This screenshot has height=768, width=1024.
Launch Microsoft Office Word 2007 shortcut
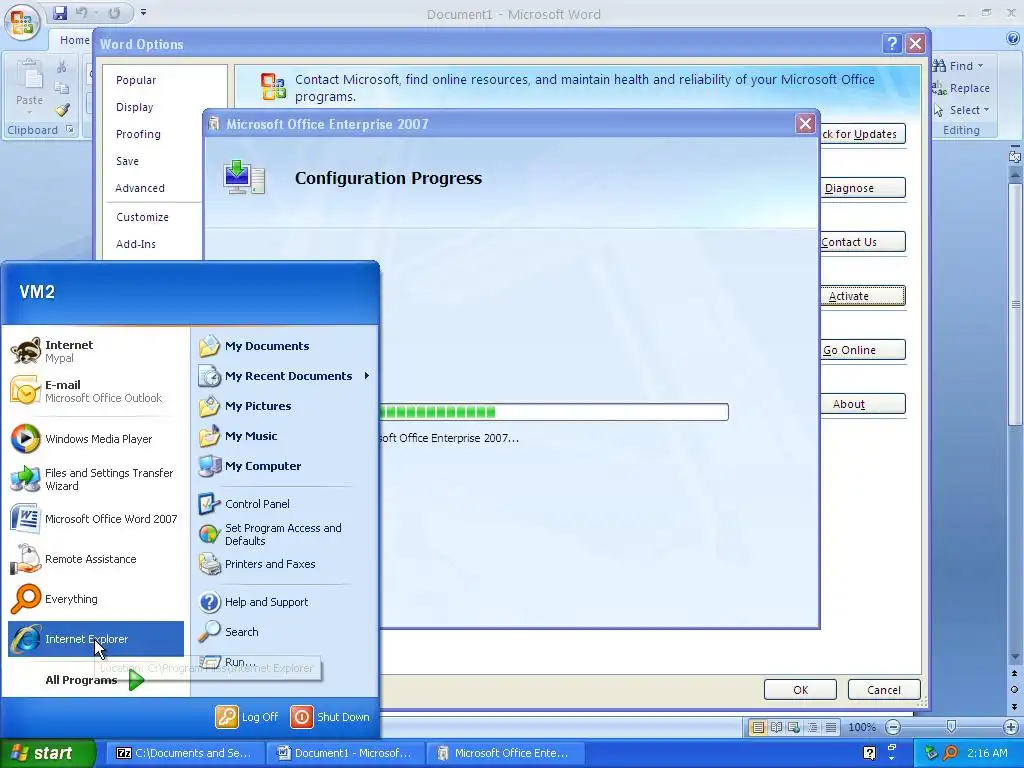tap(96, 519)
